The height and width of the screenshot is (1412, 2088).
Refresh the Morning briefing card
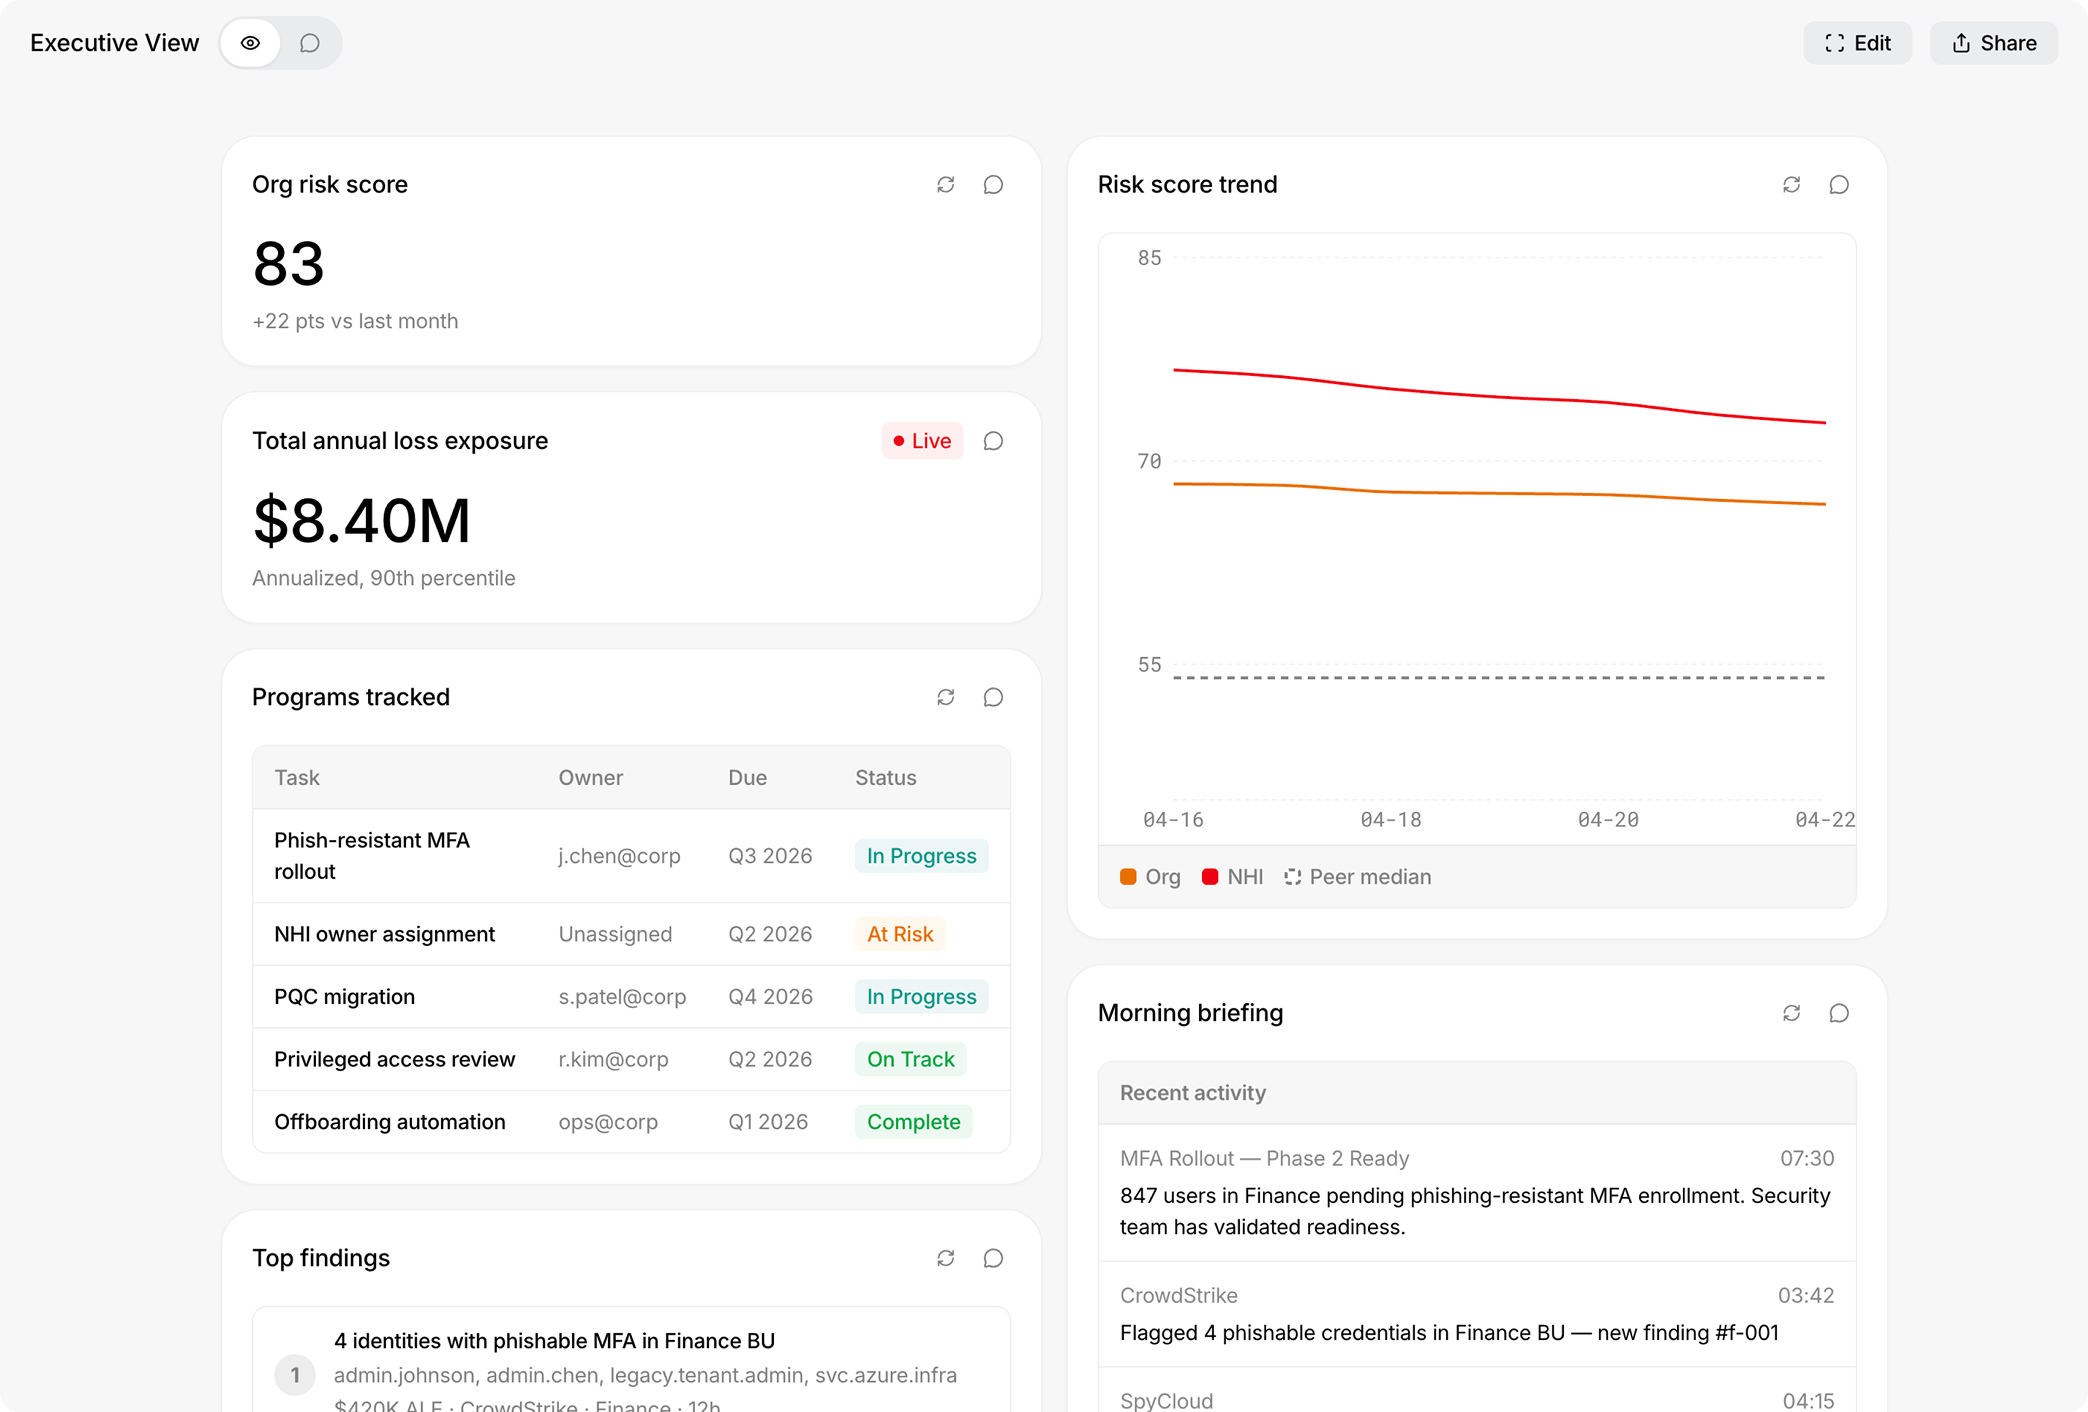tap(1792, 1013)
